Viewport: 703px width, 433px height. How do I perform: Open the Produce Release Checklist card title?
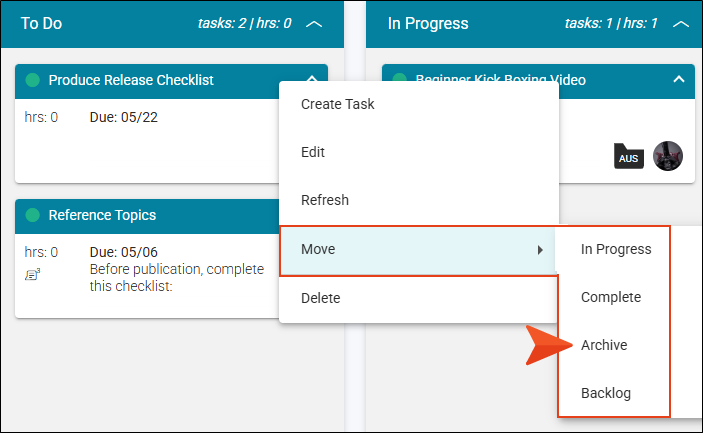(x=131, y=80)
